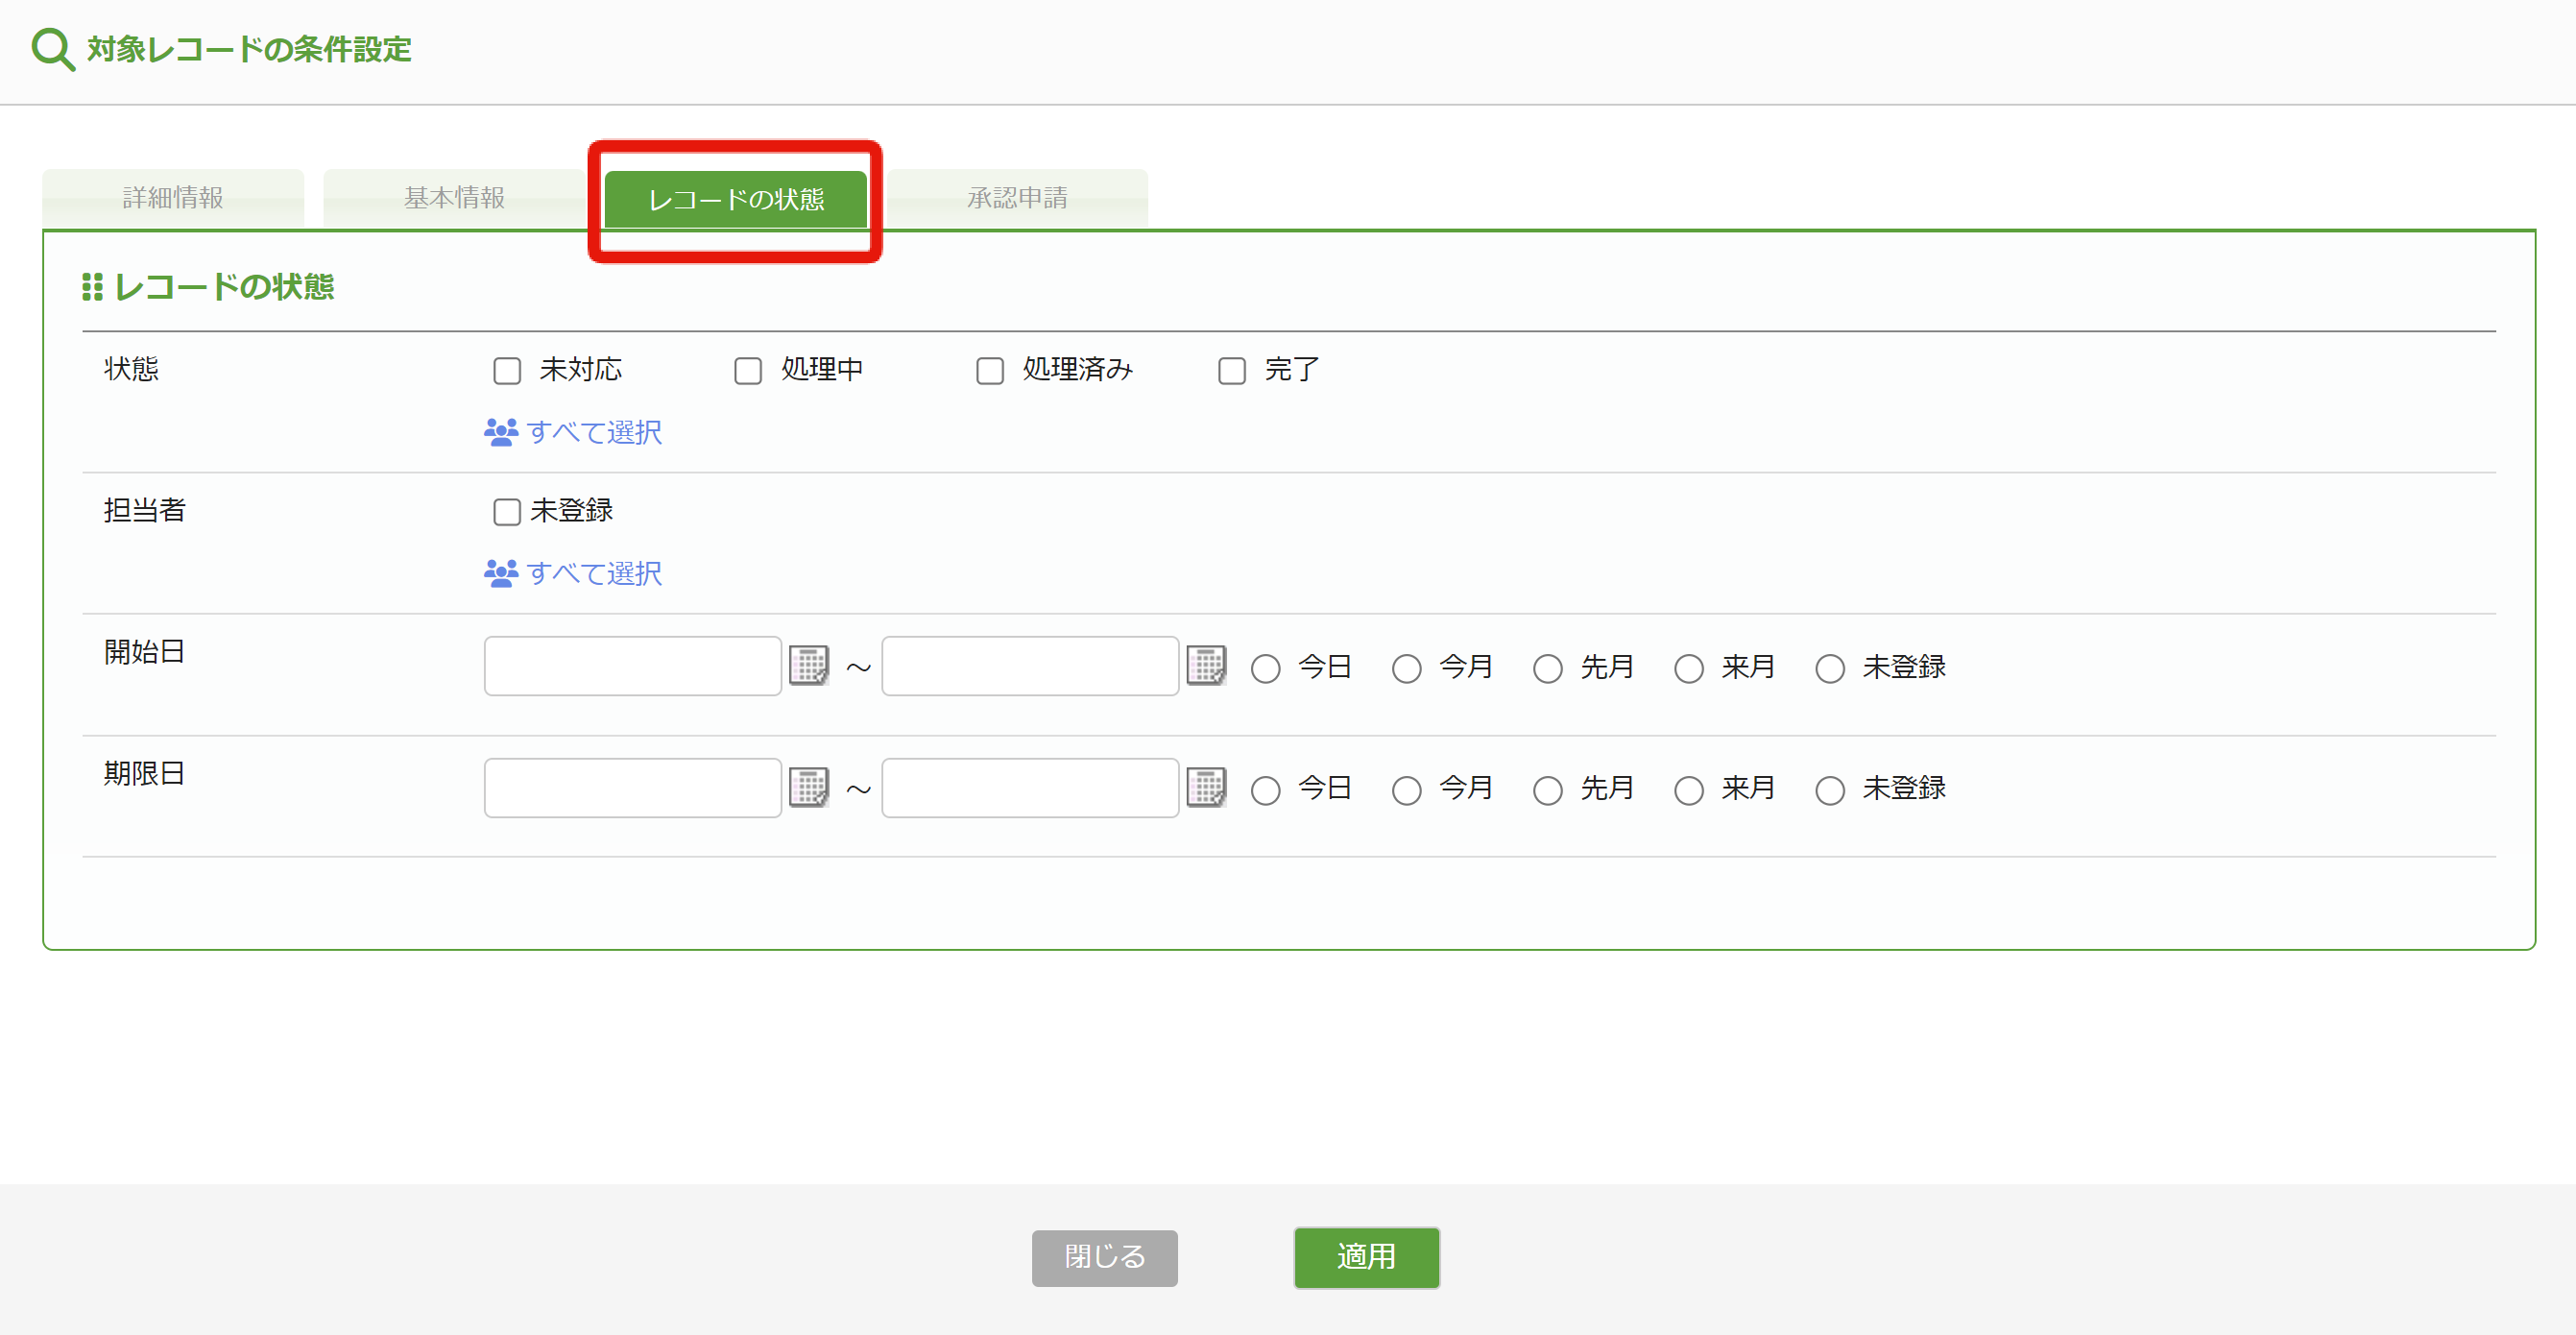Viewport: 2576px width, 1335px height.
Task: Focus the first 期限日 date input field
Action: tap(632, 788)
